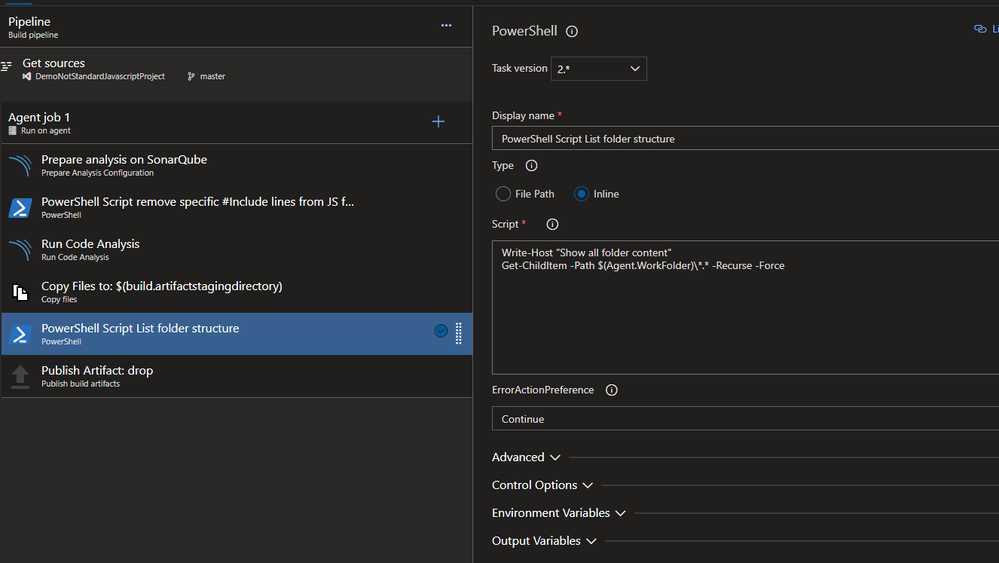Viewport: 999px width, 563px height.
Task: Click the Publish Artifact upload icon
Action: pos(20,376)
